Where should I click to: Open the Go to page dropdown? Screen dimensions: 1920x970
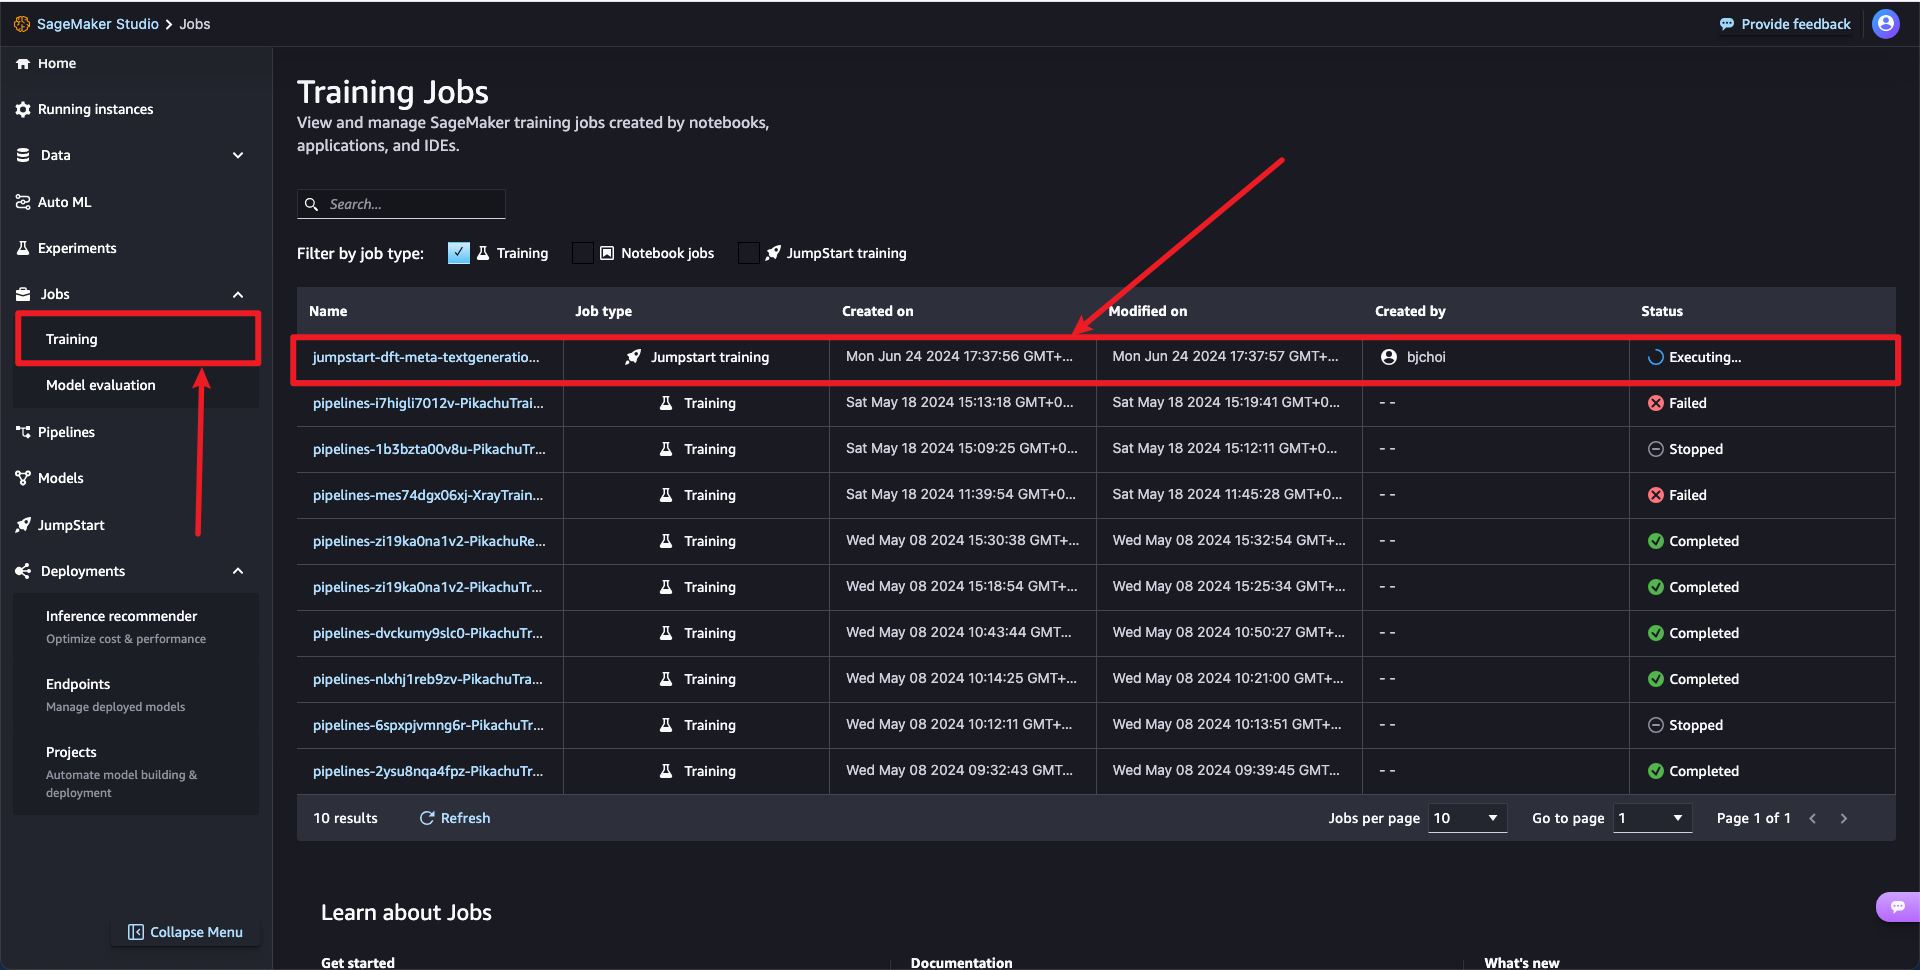1652,818
